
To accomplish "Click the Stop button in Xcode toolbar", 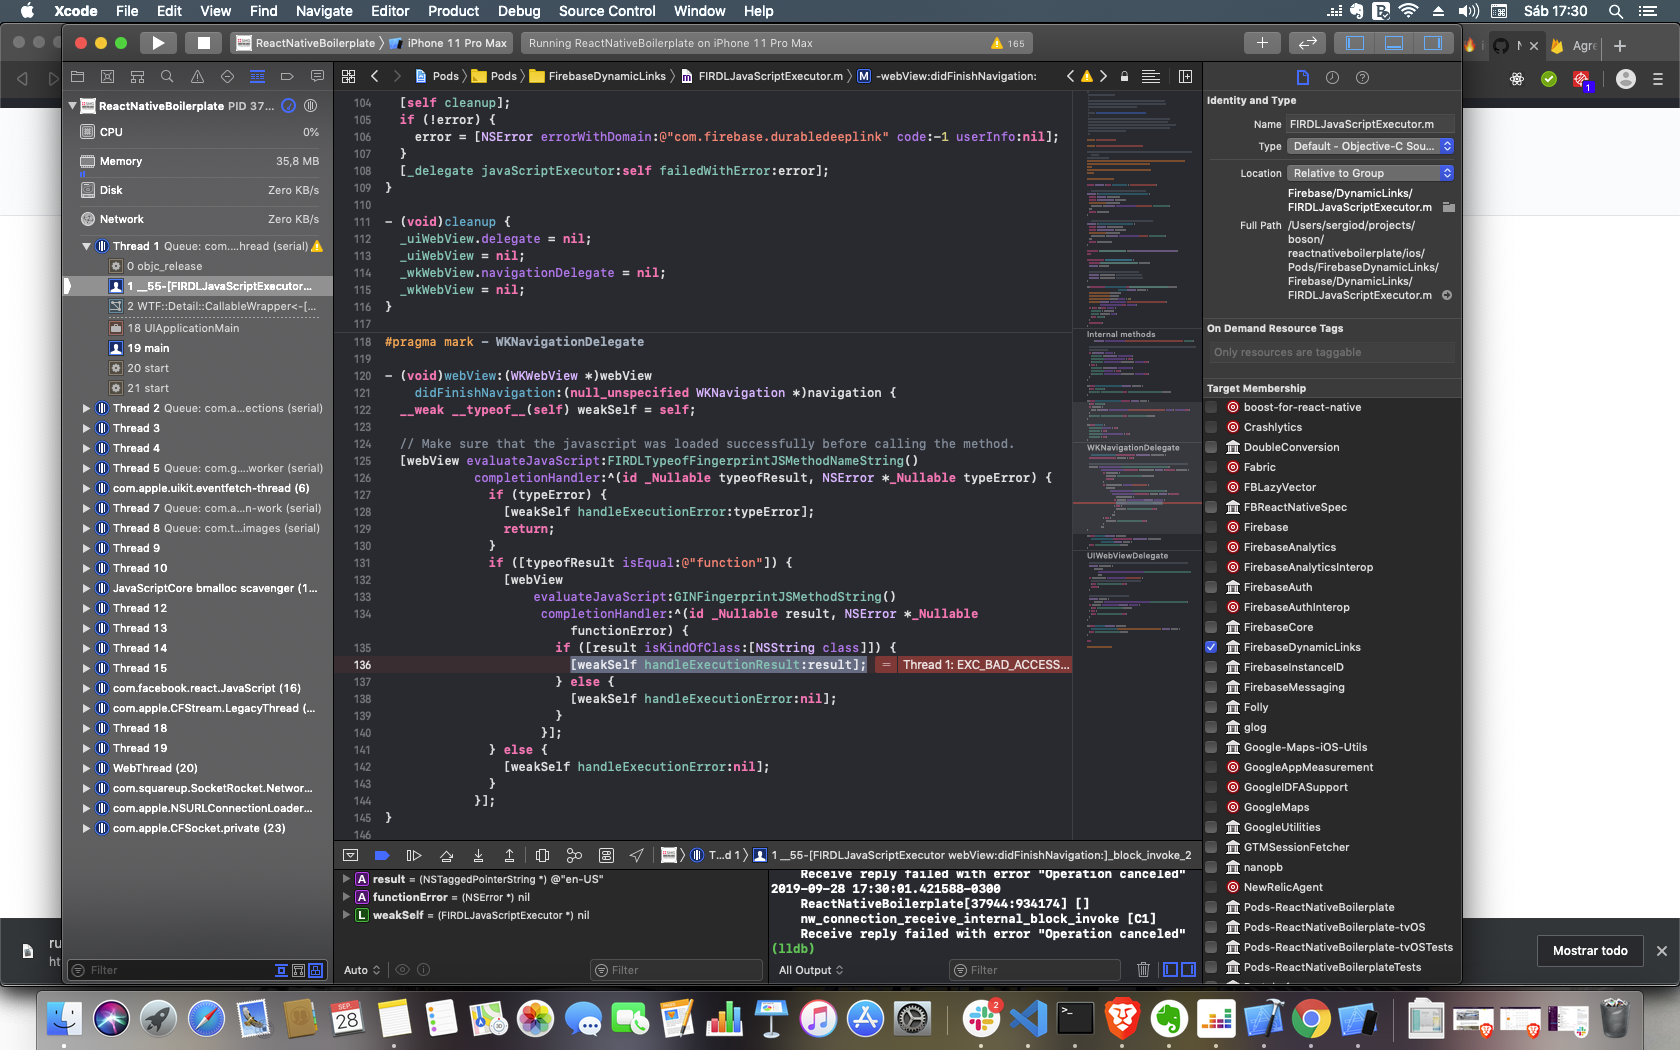I will [203, 43].
